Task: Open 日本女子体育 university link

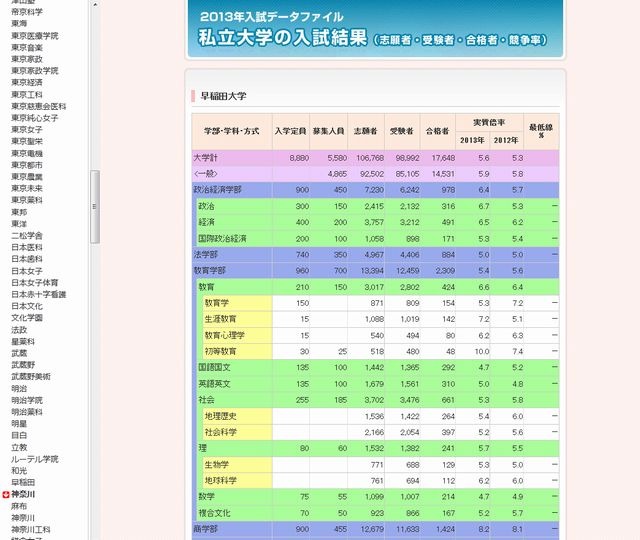Action: (35, 282)
